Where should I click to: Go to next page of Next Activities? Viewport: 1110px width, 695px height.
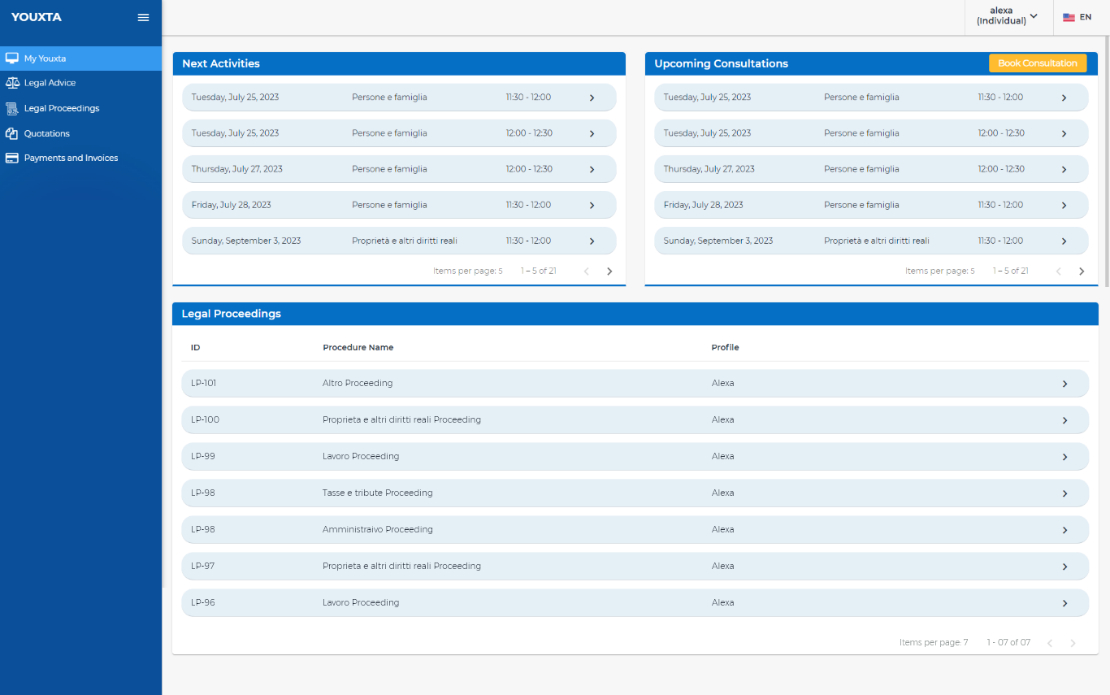609,271
